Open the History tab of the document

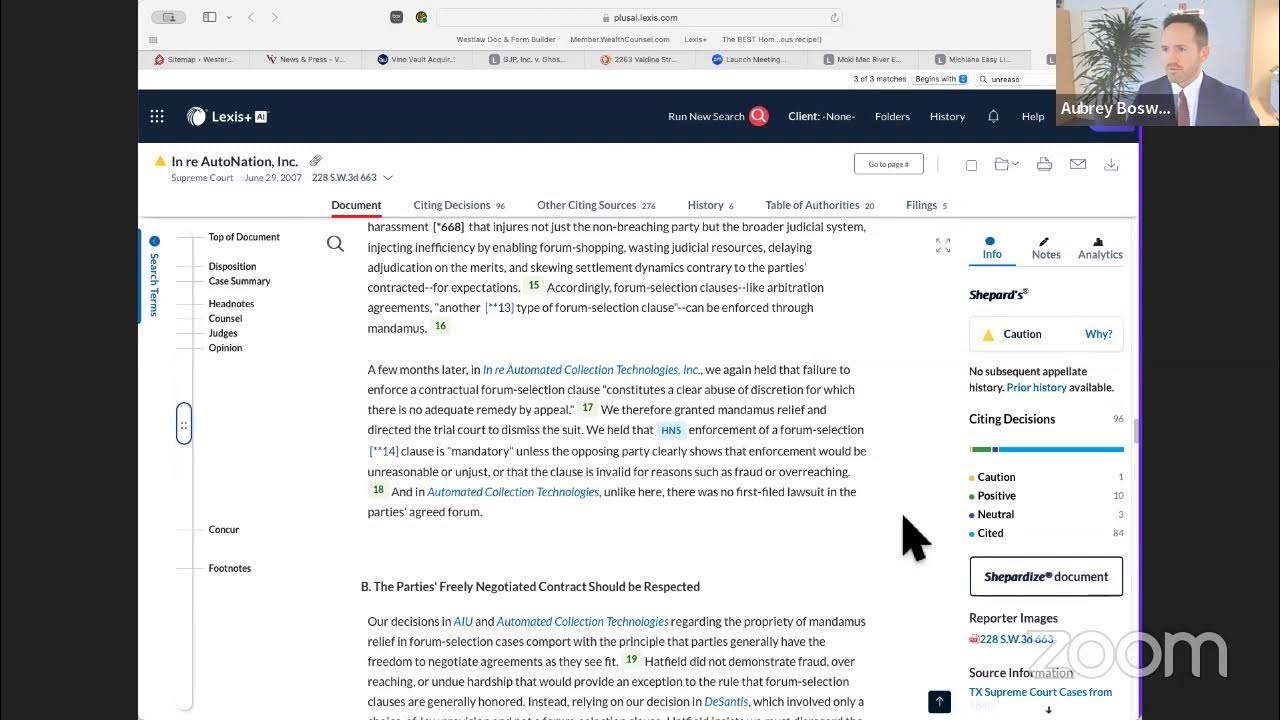pyautogui.click(x=710, y=205)
